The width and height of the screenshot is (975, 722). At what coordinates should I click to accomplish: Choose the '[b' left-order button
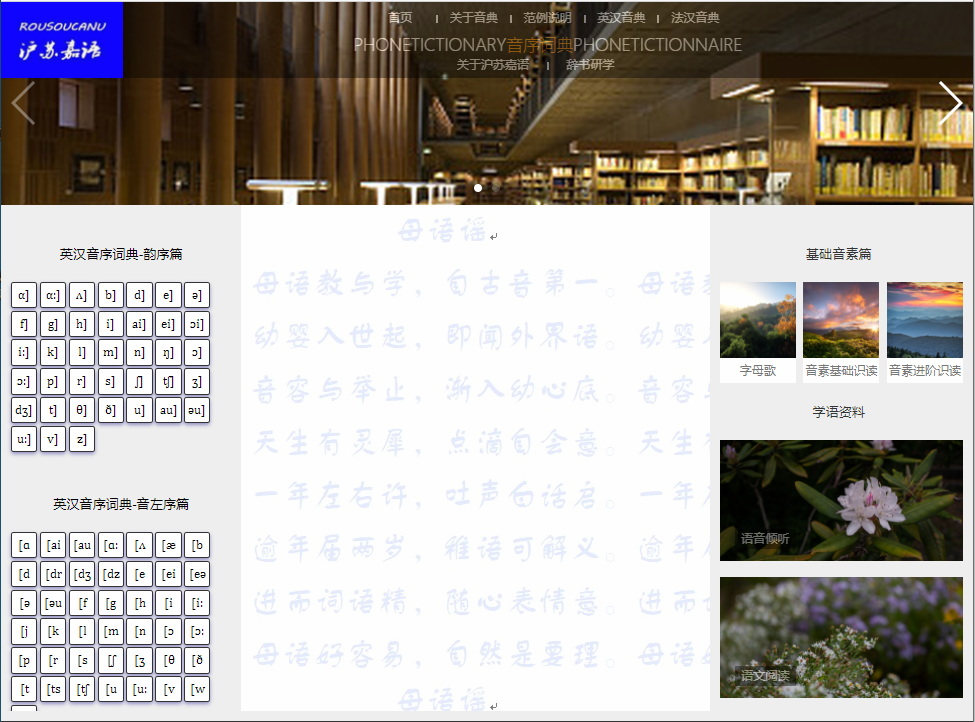(x=196, y=545)
